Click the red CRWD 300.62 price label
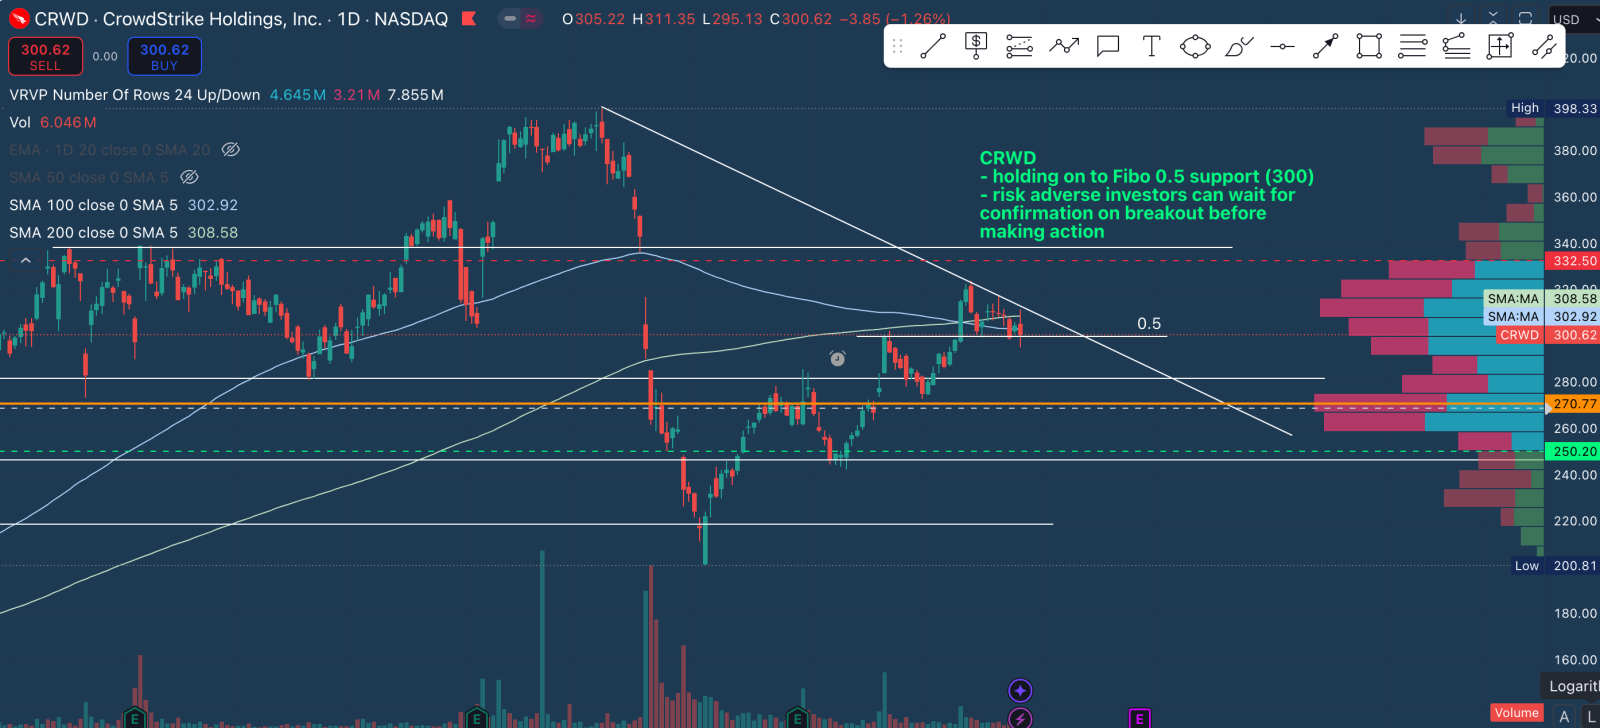Screen dimensions: 1600x728 (1548, 335)
